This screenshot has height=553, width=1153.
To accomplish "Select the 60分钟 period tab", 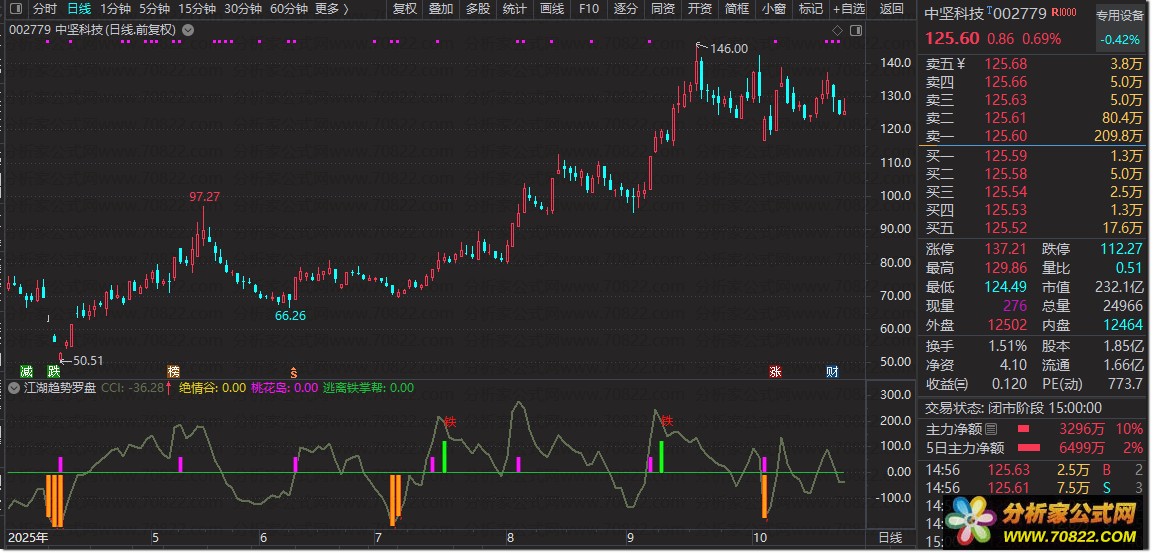I will [289, 9].
